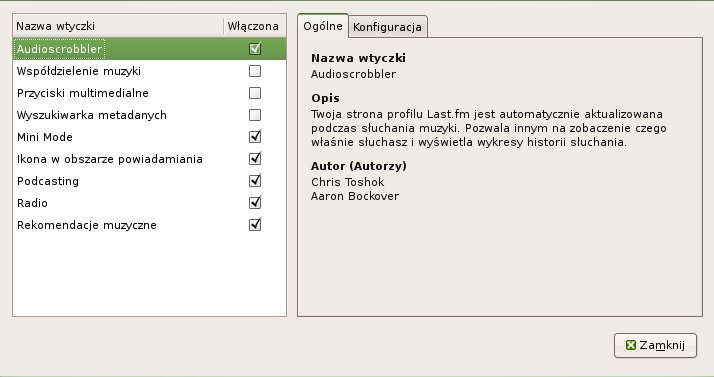Sort by Nazwa wtyczki column header

118,26
